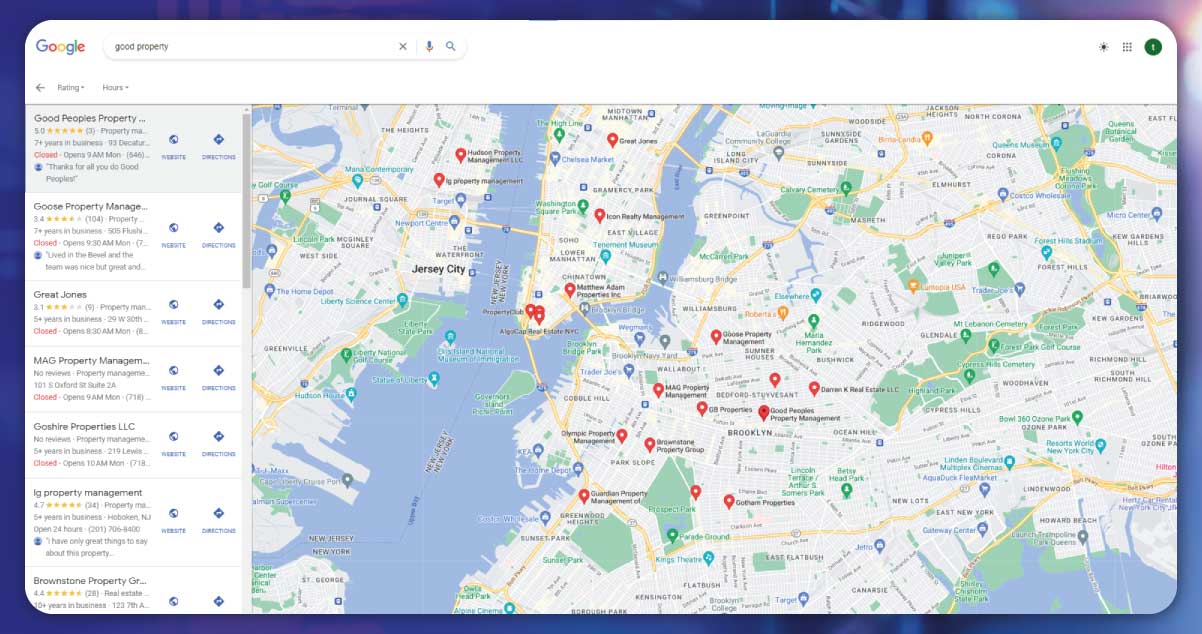Click the Tenement Museum map marker
Image resolution: width=1202 pixels, height=634 pixels.
click(605, 255)
